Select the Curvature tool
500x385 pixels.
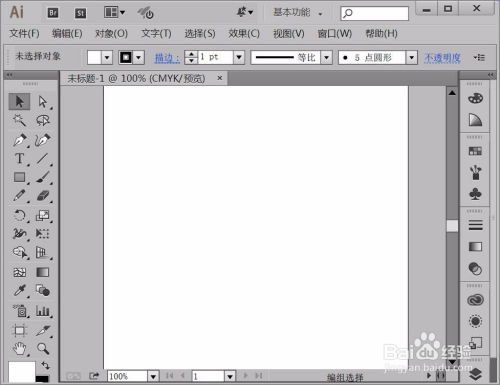[43, 140]
